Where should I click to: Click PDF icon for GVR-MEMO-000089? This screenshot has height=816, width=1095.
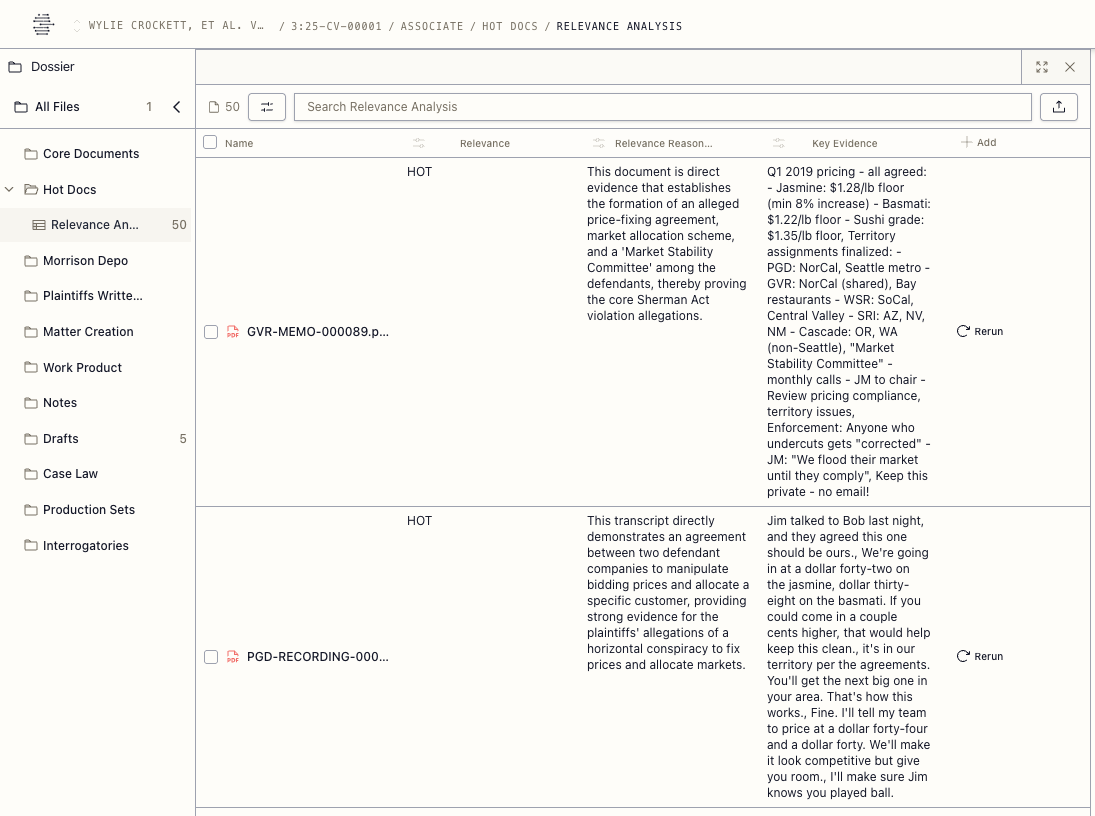click(233, 332)
